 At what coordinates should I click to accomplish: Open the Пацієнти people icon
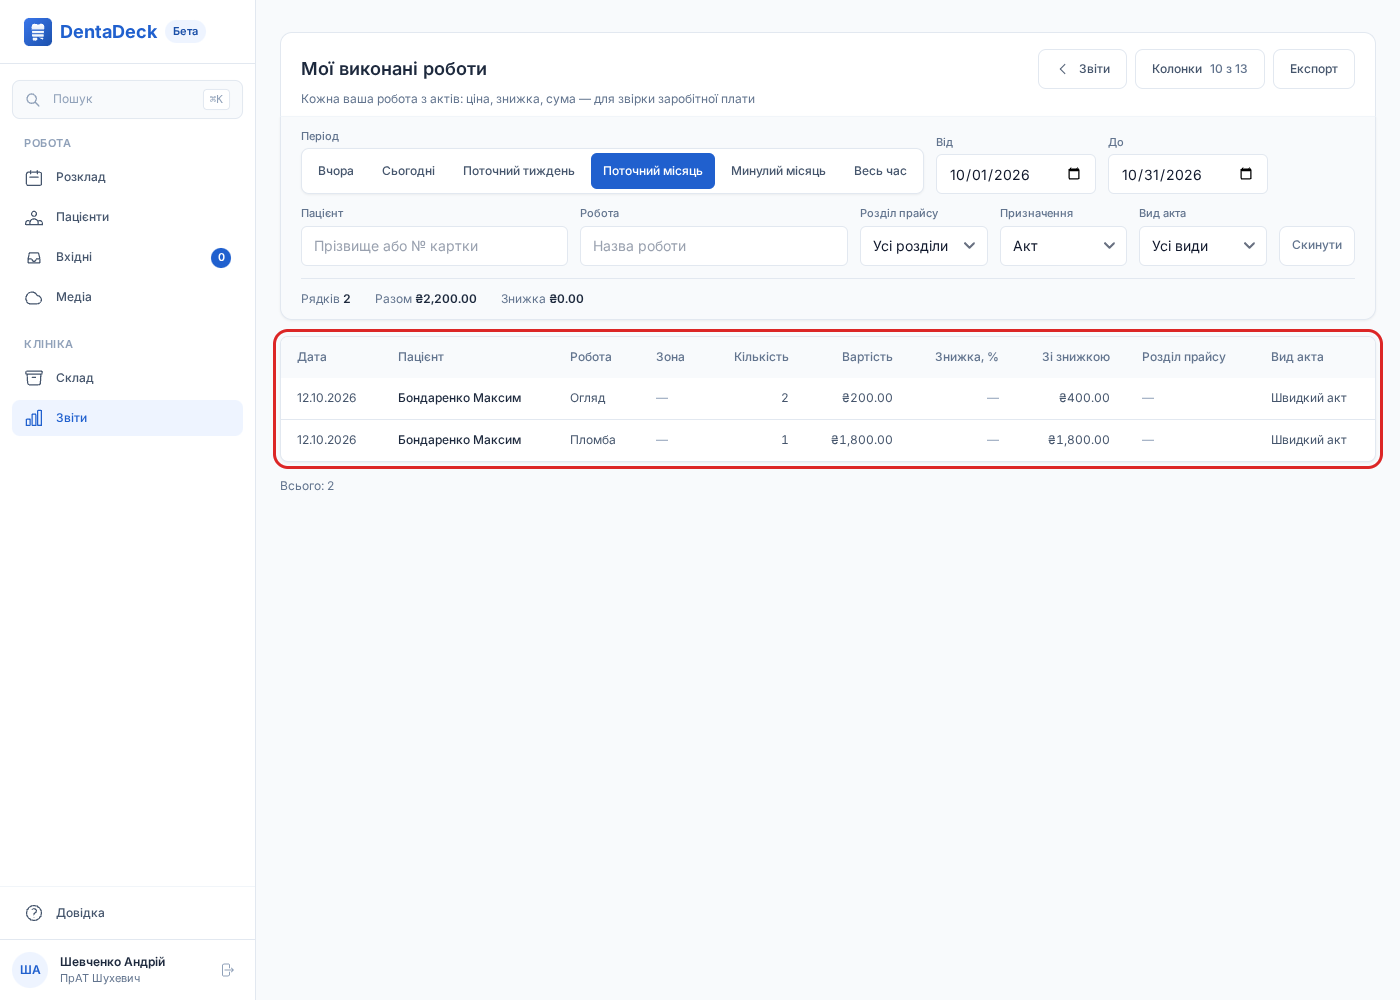pos(34,218)
